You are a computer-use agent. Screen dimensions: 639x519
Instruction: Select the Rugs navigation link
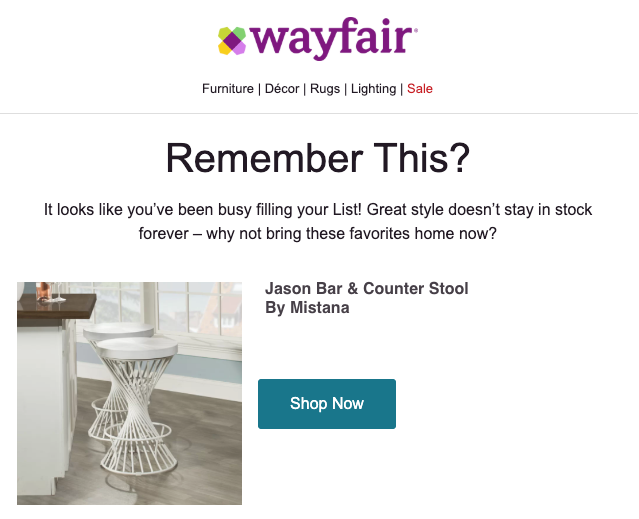(x=325, y=88)
